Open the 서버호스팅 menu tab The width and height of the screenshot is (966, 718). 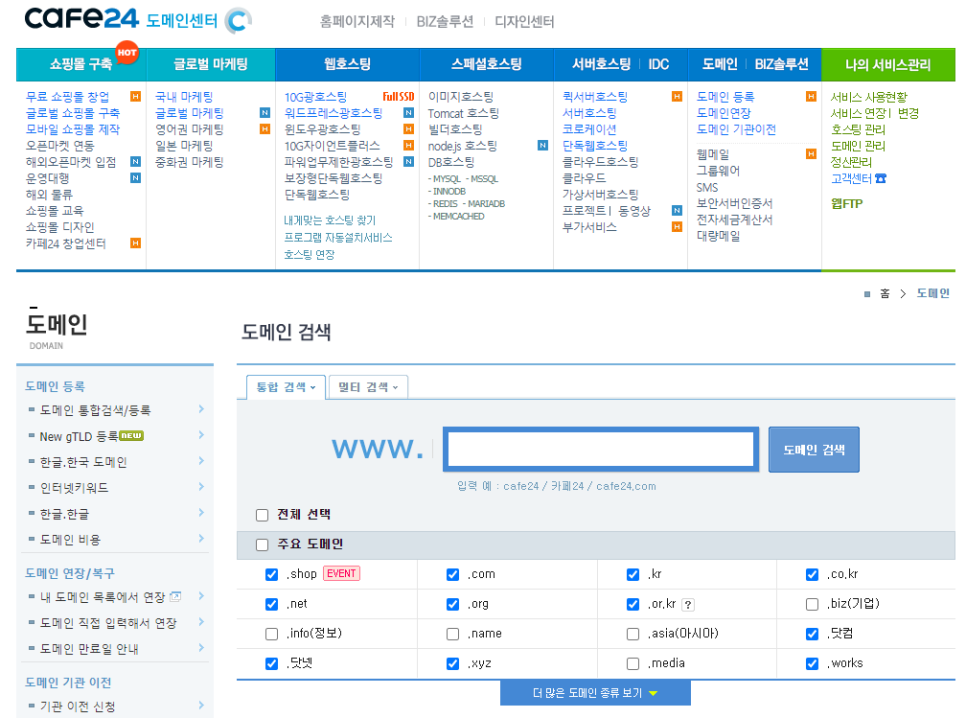pyautogui.click(x=601, y=64)
